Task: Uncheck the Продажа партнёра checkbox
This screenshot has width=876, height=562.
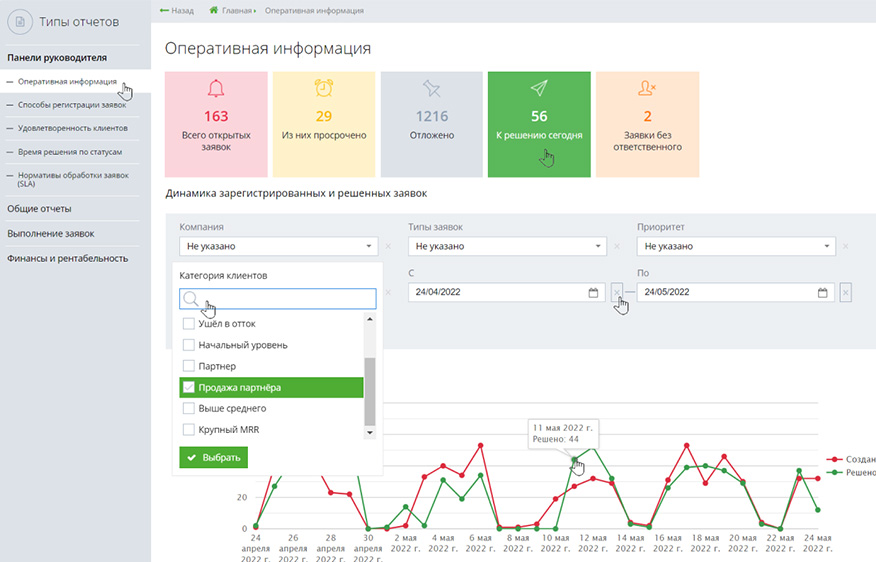Action: (x=189, y=387)
